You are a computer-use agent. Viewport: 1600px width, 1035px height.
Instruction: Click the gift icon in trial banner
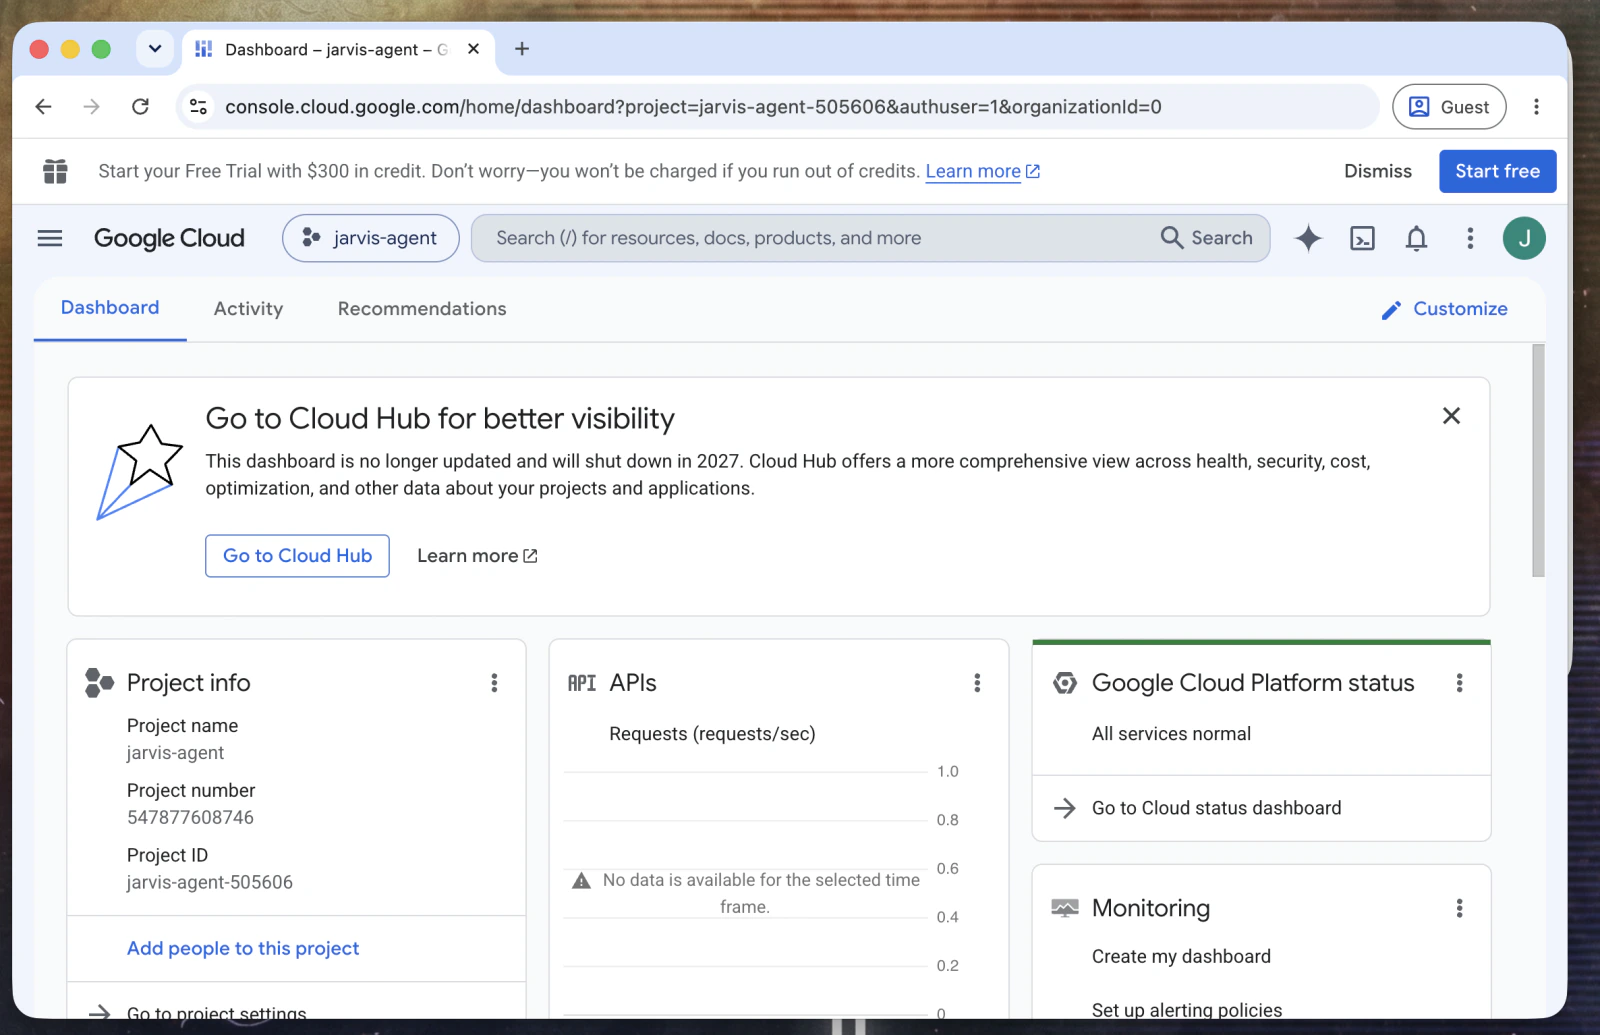coord(56,171)
